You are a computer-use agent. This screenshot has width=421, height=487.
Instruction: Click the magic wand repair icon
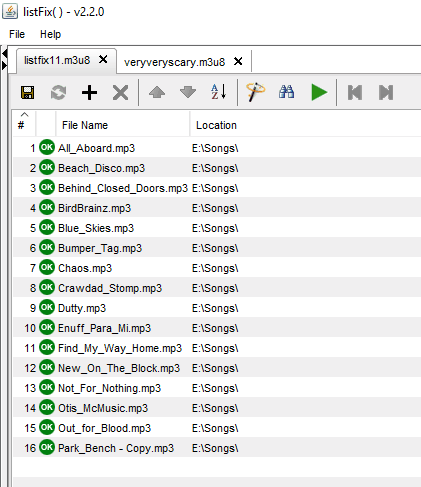click(255, 92)
